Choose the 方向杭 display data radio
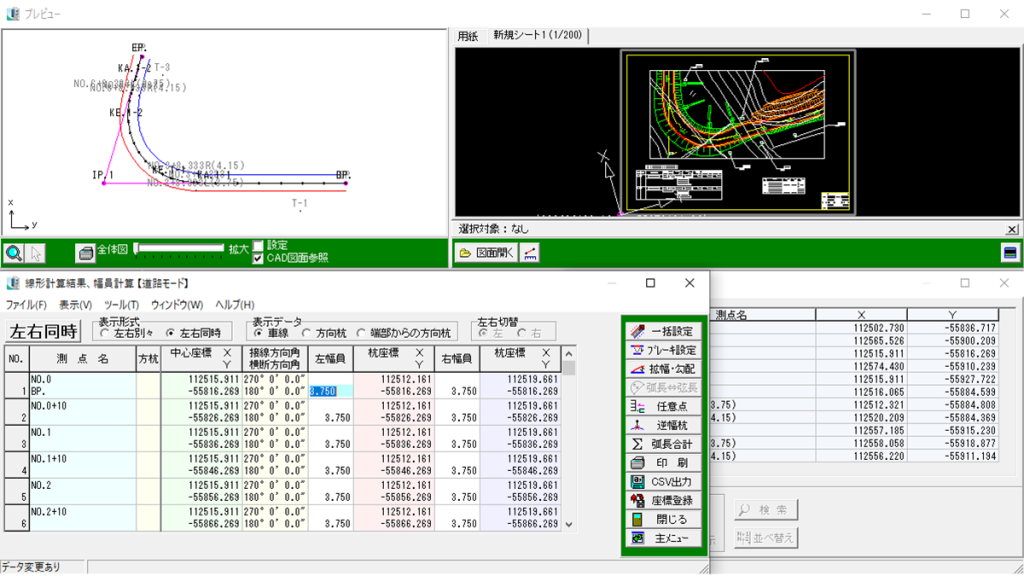The height and width of the screenshot is (576, 1024). click(x=308, y=333)
